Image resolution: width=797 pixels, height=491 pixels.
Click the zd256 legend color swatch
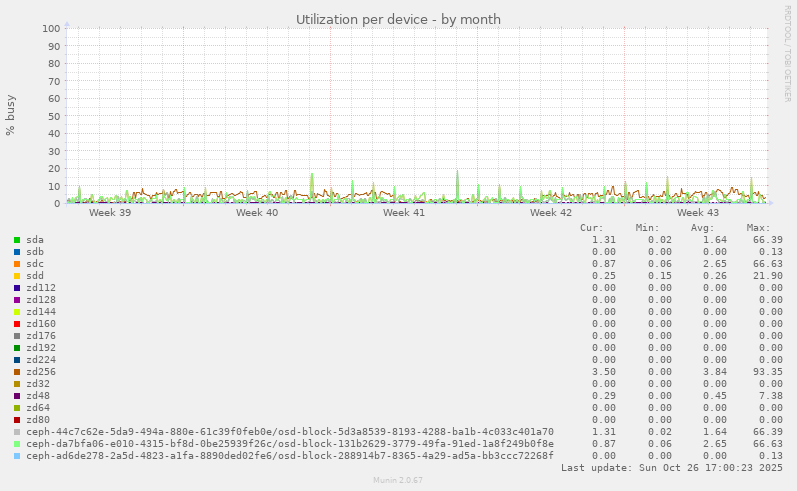(17, 372)
